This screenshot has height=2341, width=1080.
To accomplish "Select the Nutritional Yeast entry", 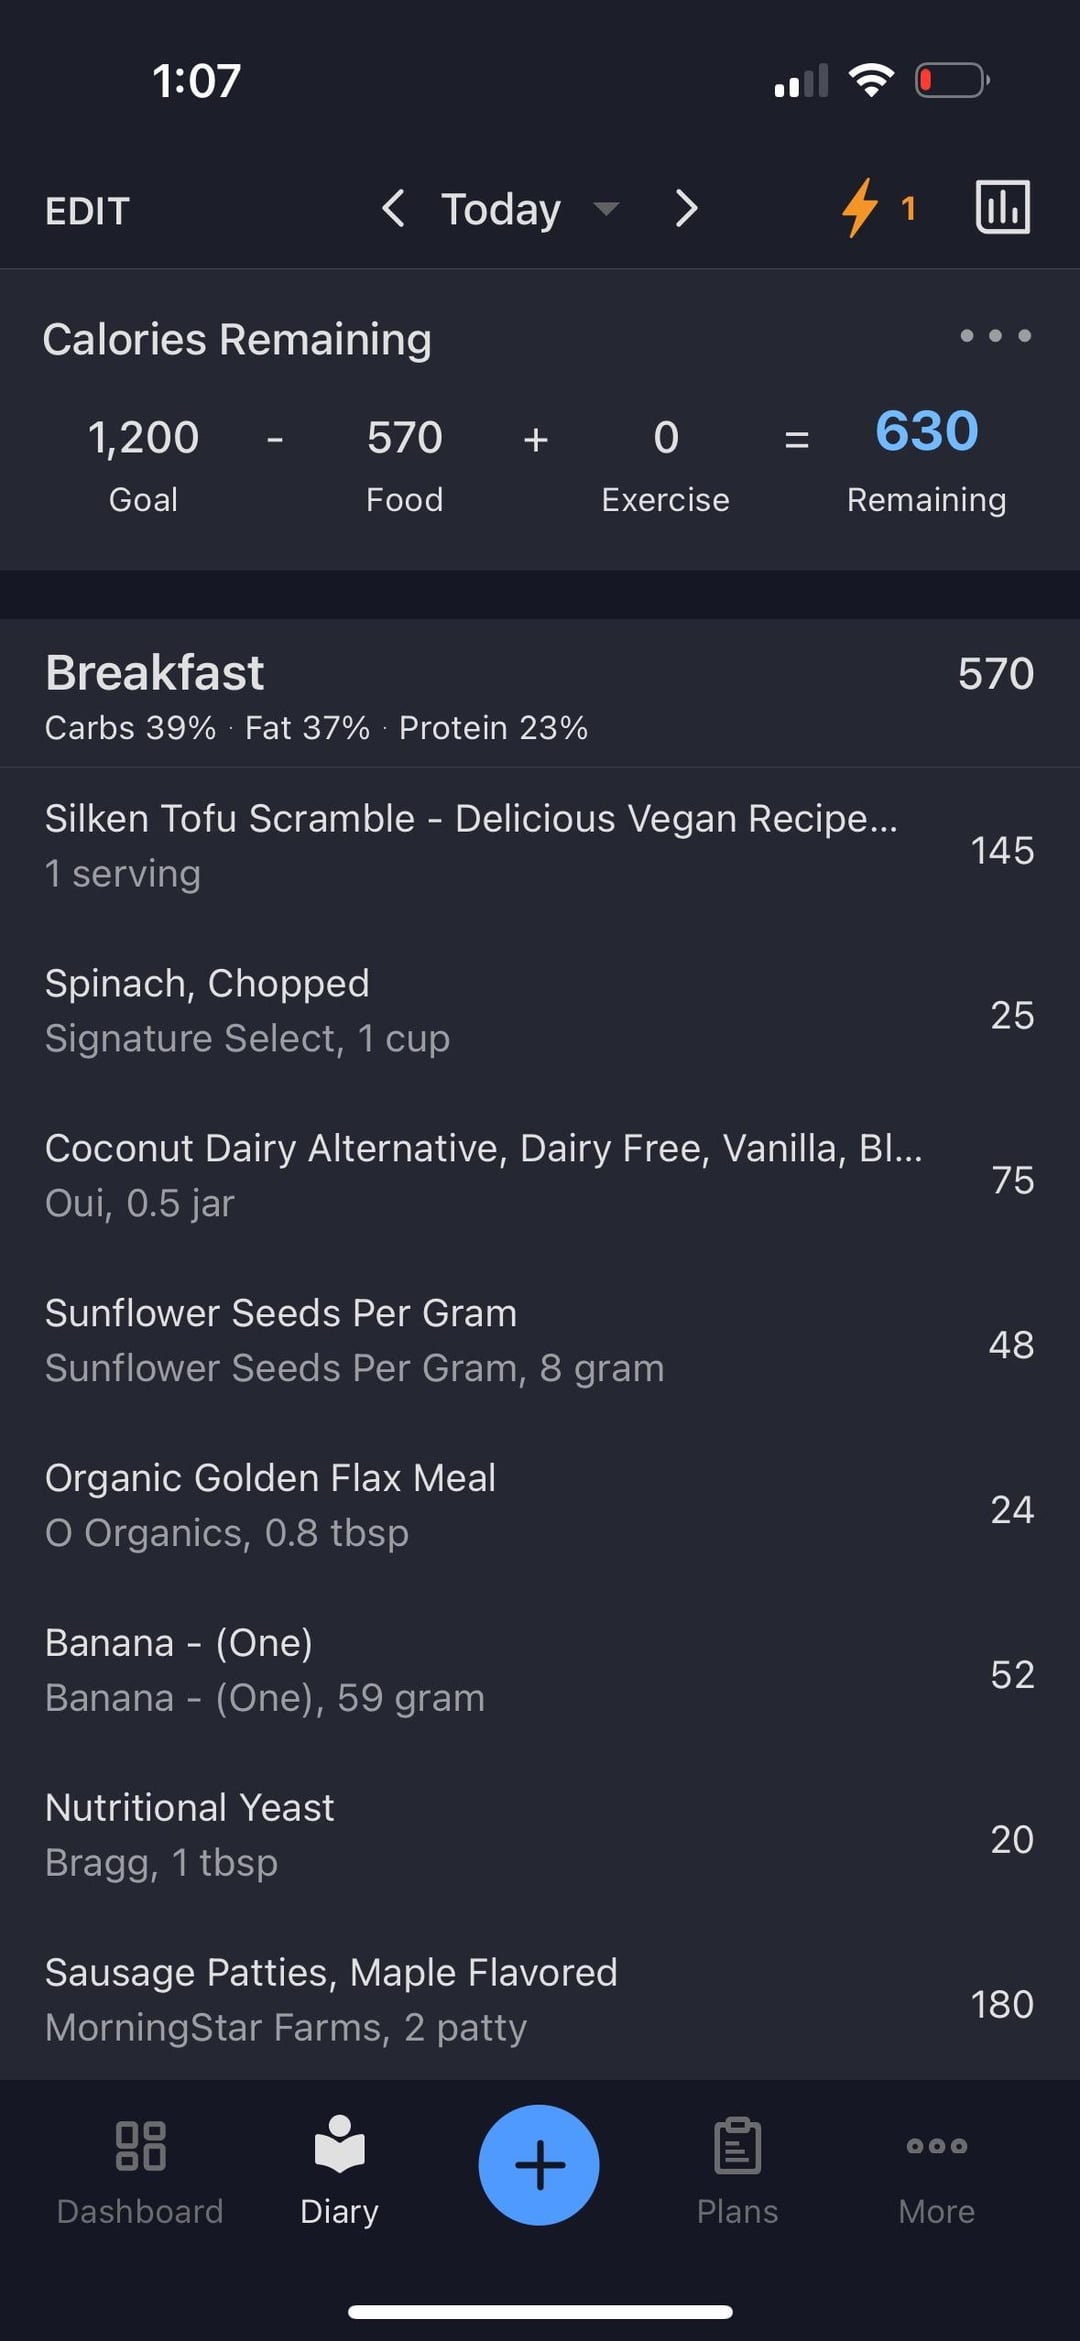I will point(190,1835).
